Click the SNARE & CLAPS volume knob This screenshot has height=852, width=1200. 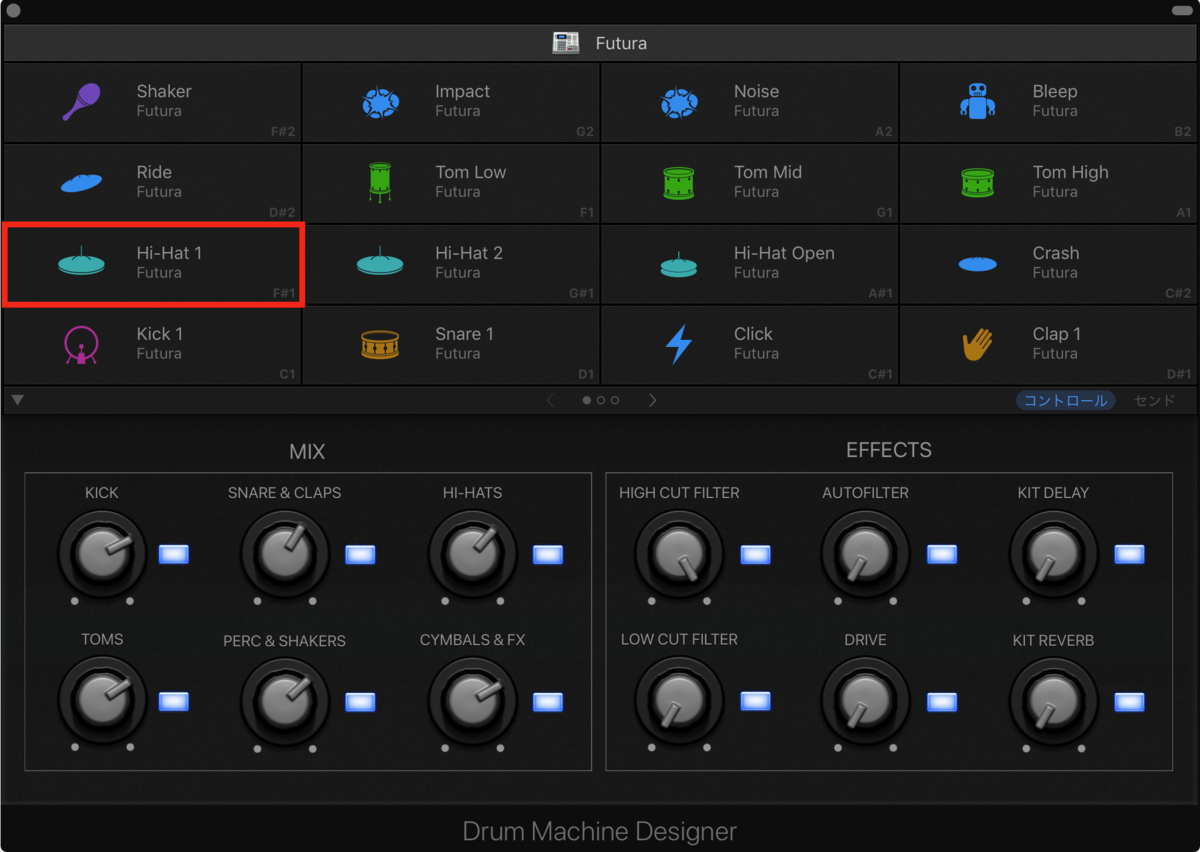tap(285, 554)
